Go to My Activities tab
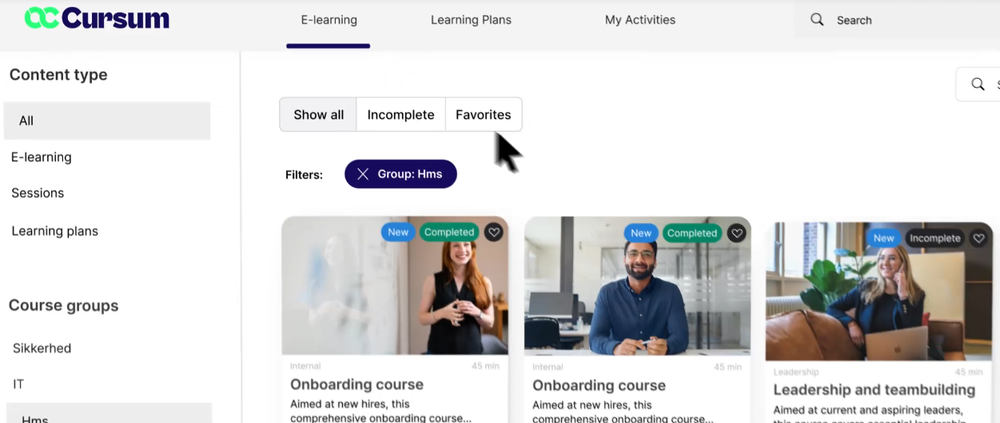Image resolution: width=1000 pixels, height=423 pixels. pos(640,20)
